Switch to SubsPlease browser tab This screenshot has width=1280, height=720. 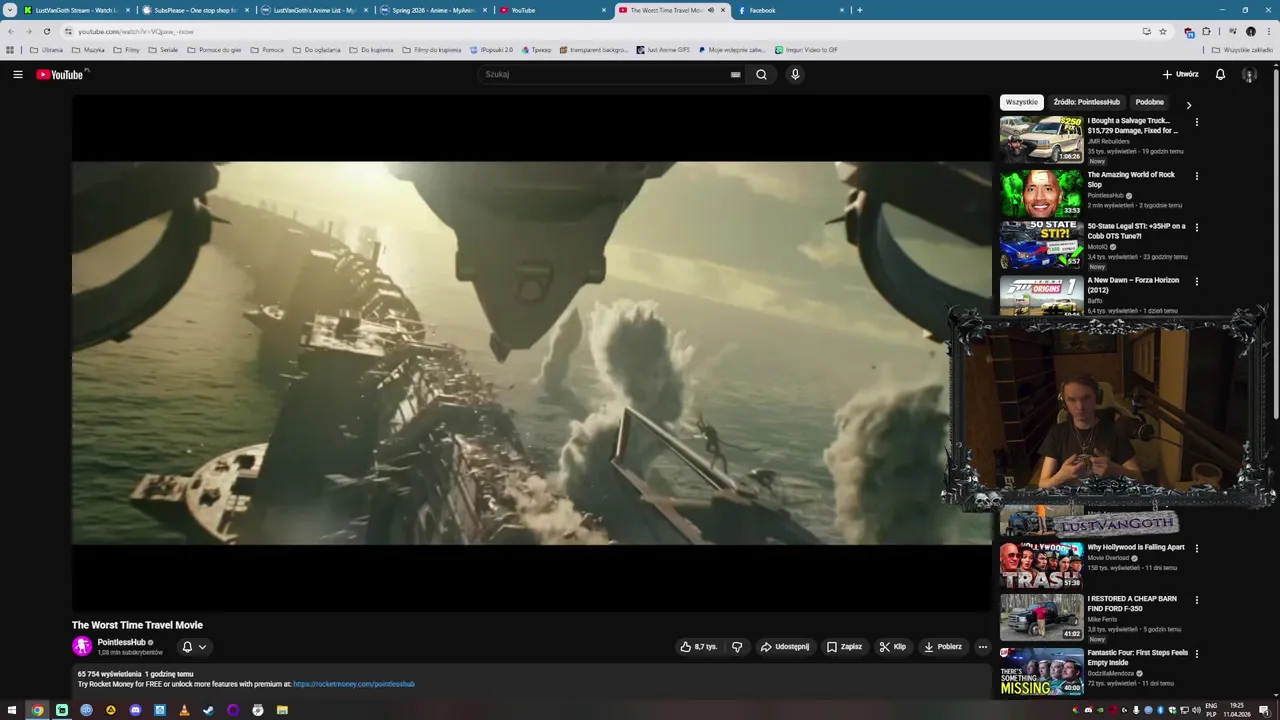point(194,10)
